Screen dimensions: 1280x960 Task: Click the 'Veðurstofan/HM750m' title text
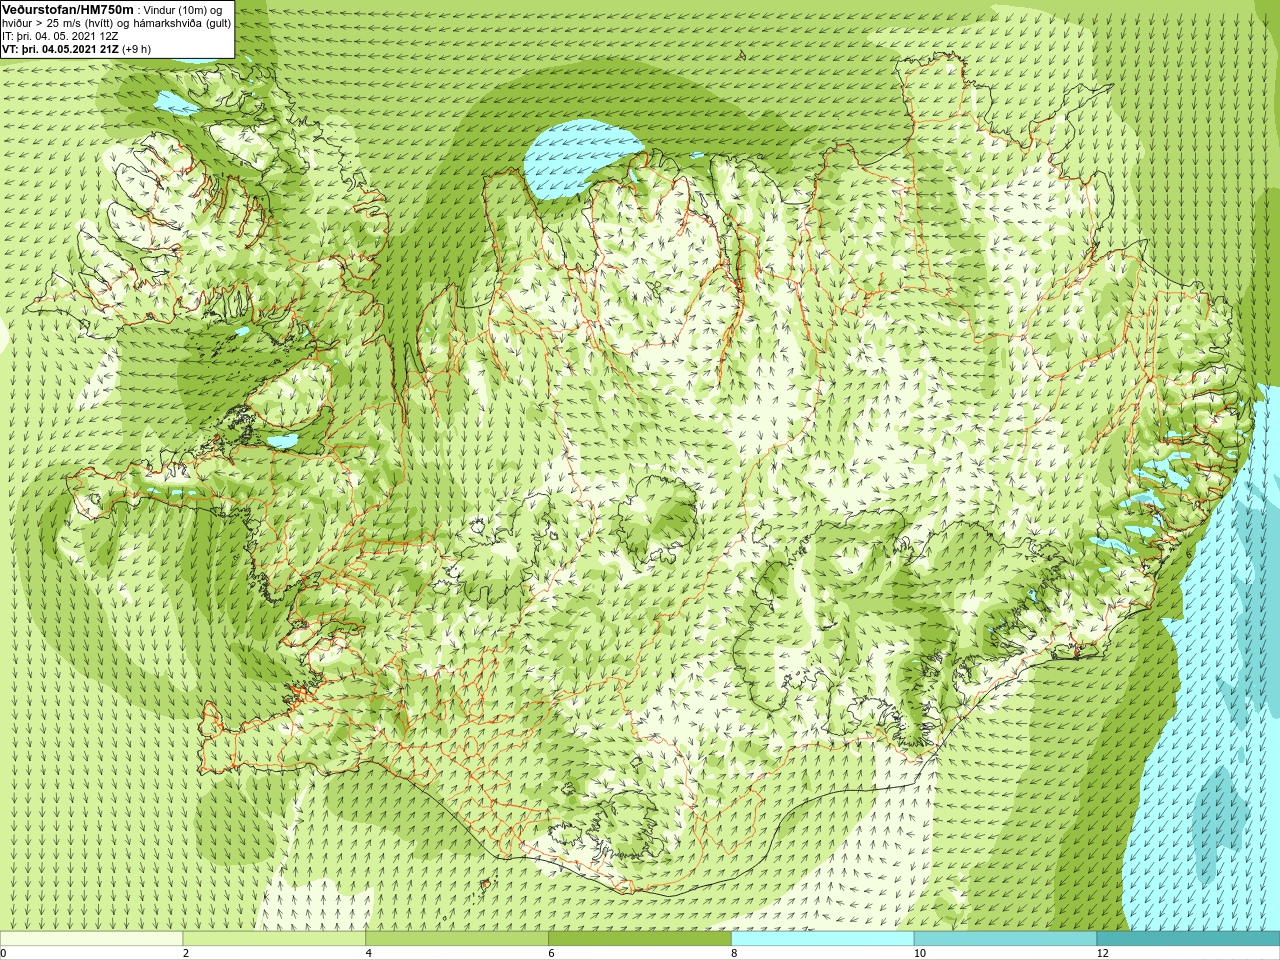coord(68,9)
